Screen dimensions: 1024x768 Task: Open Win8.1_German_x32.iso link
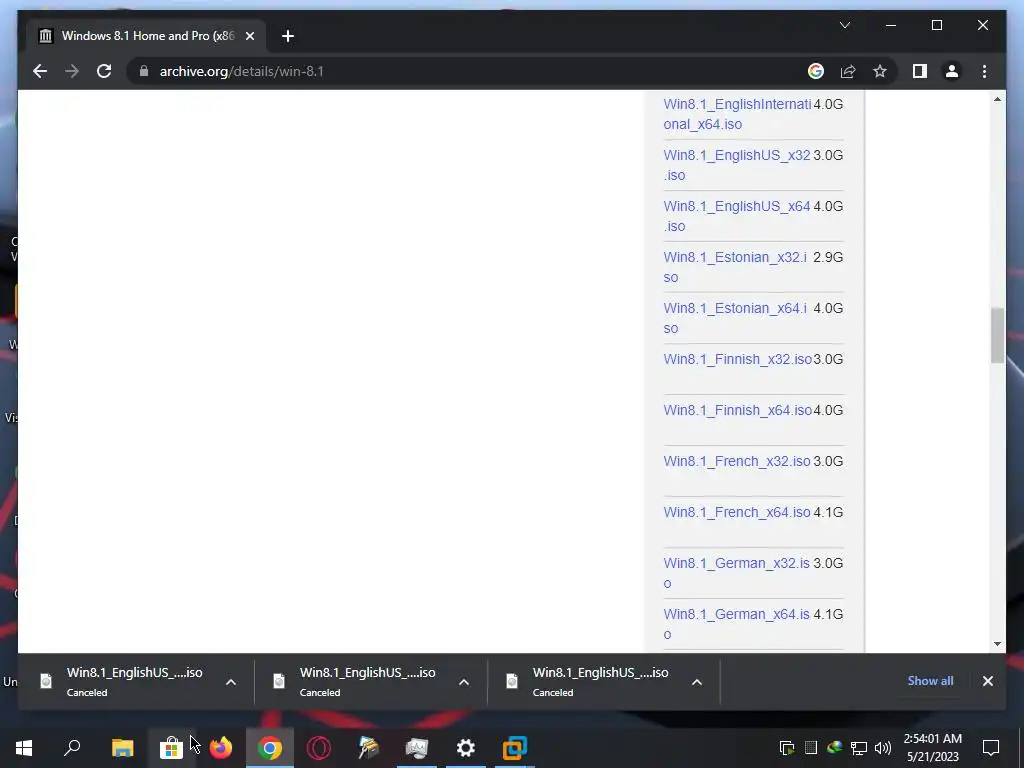736,573
